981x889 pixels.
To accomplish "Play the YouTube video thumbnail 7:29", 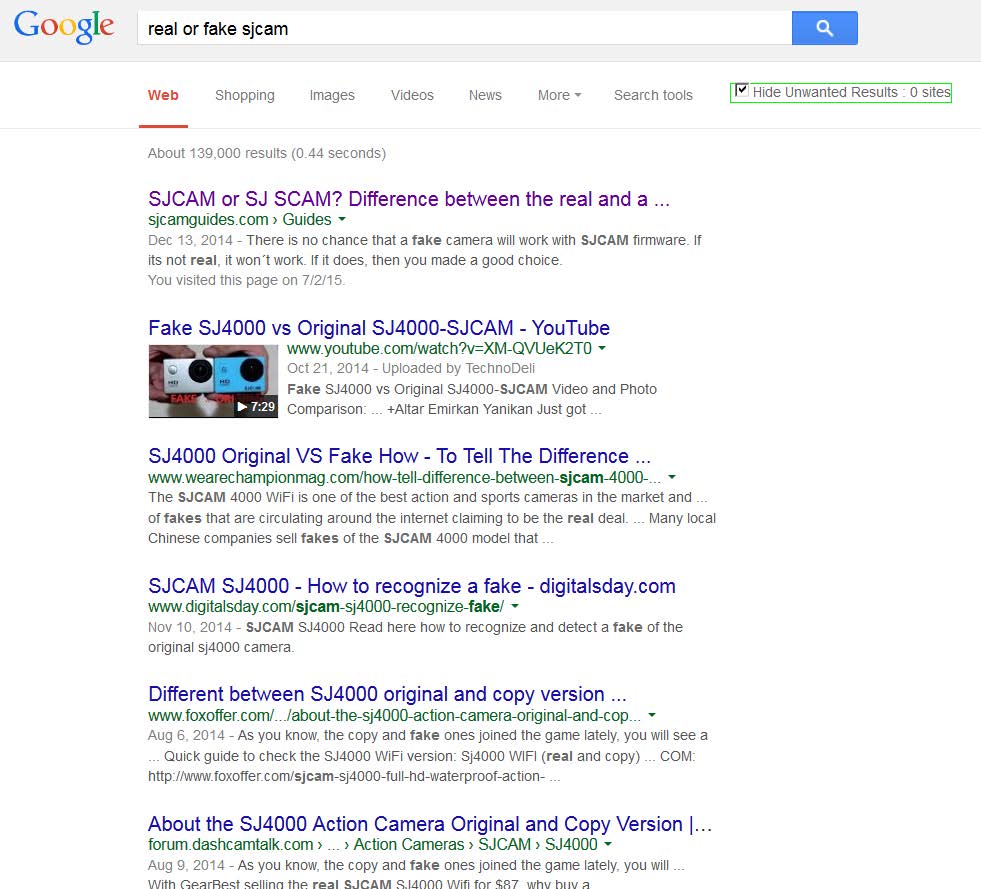I will click(213, 381).
